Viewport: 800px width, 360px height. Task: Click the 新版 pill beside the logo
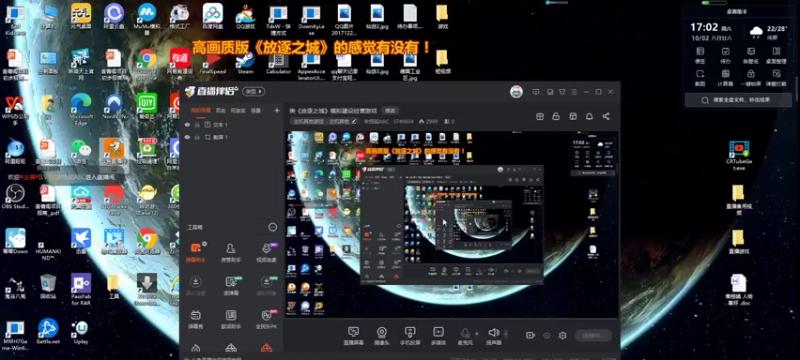click(254, 92)
